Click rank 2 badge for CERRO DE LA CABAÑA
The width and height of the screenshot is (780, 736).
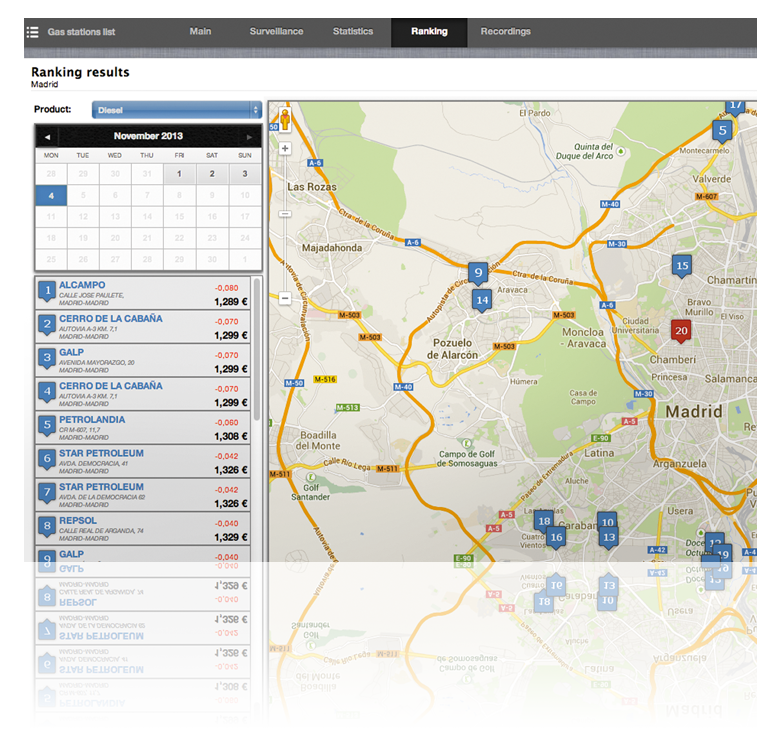[47, 325]
